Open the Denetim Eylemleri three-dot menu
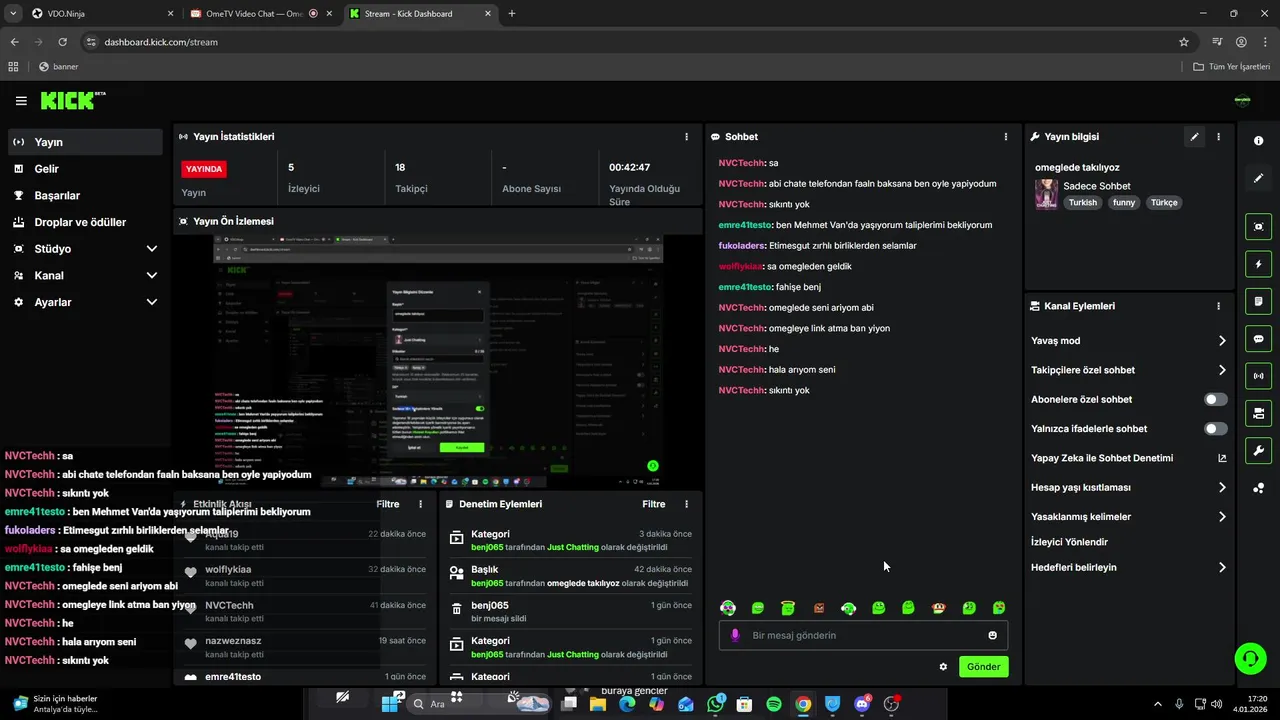The height and width of the screenshot is (720, 1280). (686, 504)
